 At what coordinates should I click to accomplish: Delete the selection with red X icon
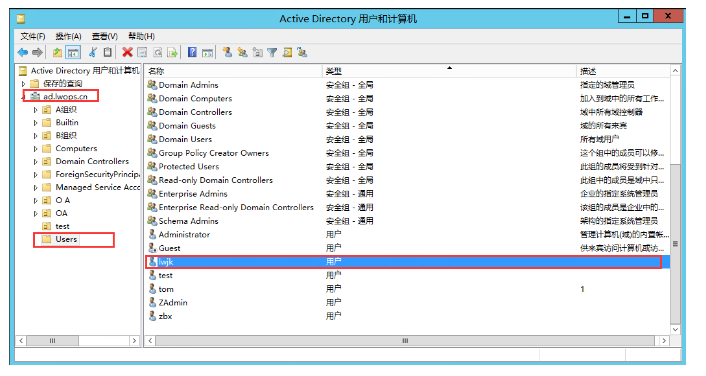127,53
